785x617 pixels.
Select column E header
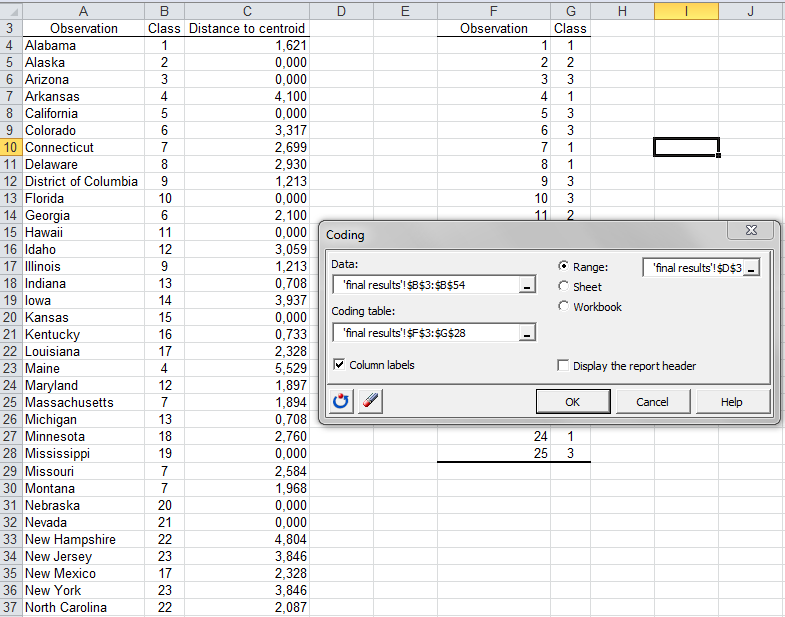point(406,11)
